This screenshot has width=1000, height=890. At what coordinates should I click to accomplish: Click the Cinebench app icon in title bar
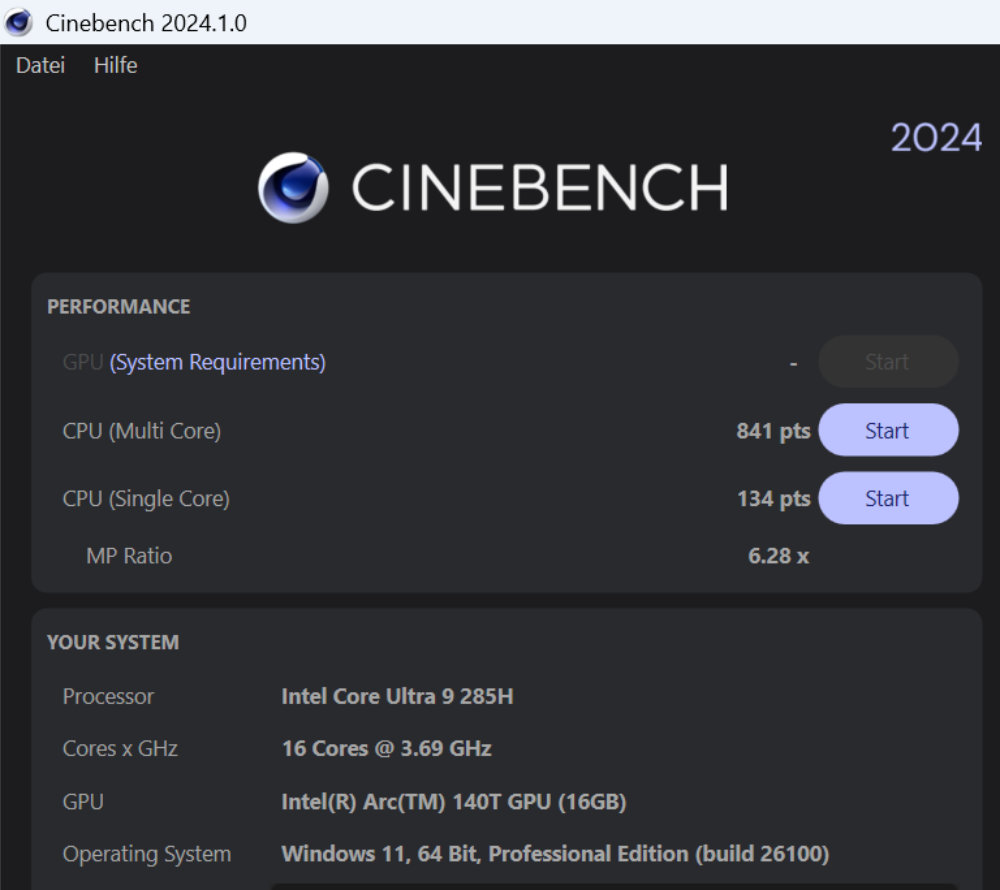(18, 22)
